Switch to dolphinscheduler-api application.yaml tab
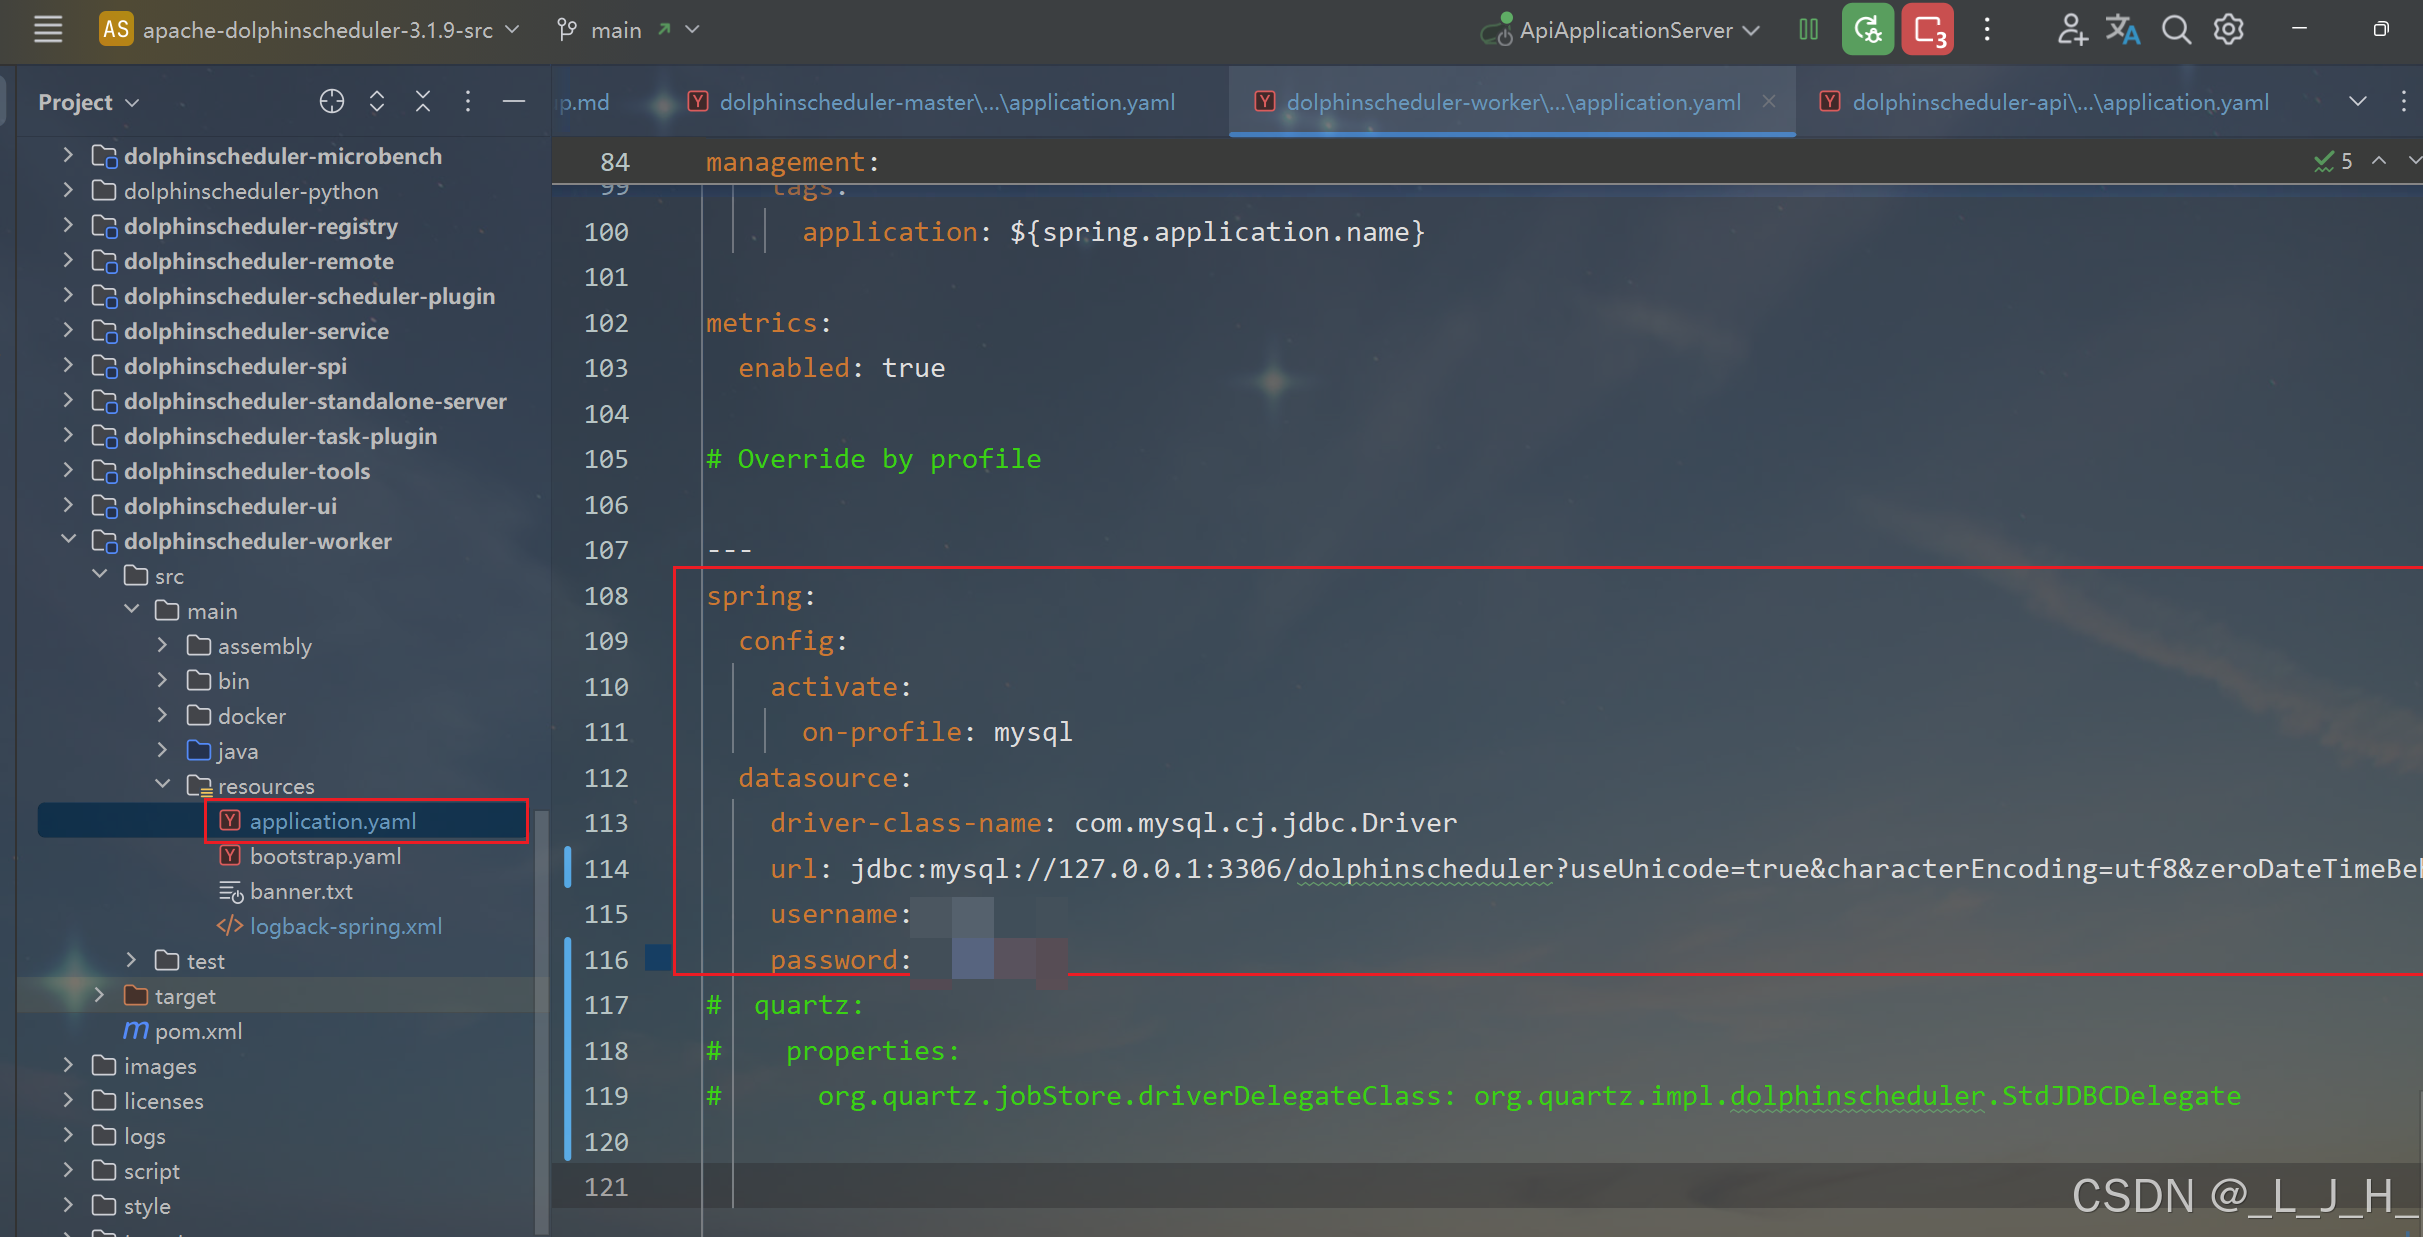This screenshot has height=1237, width=2423. pyautogui.click(x=2059, y=102)
